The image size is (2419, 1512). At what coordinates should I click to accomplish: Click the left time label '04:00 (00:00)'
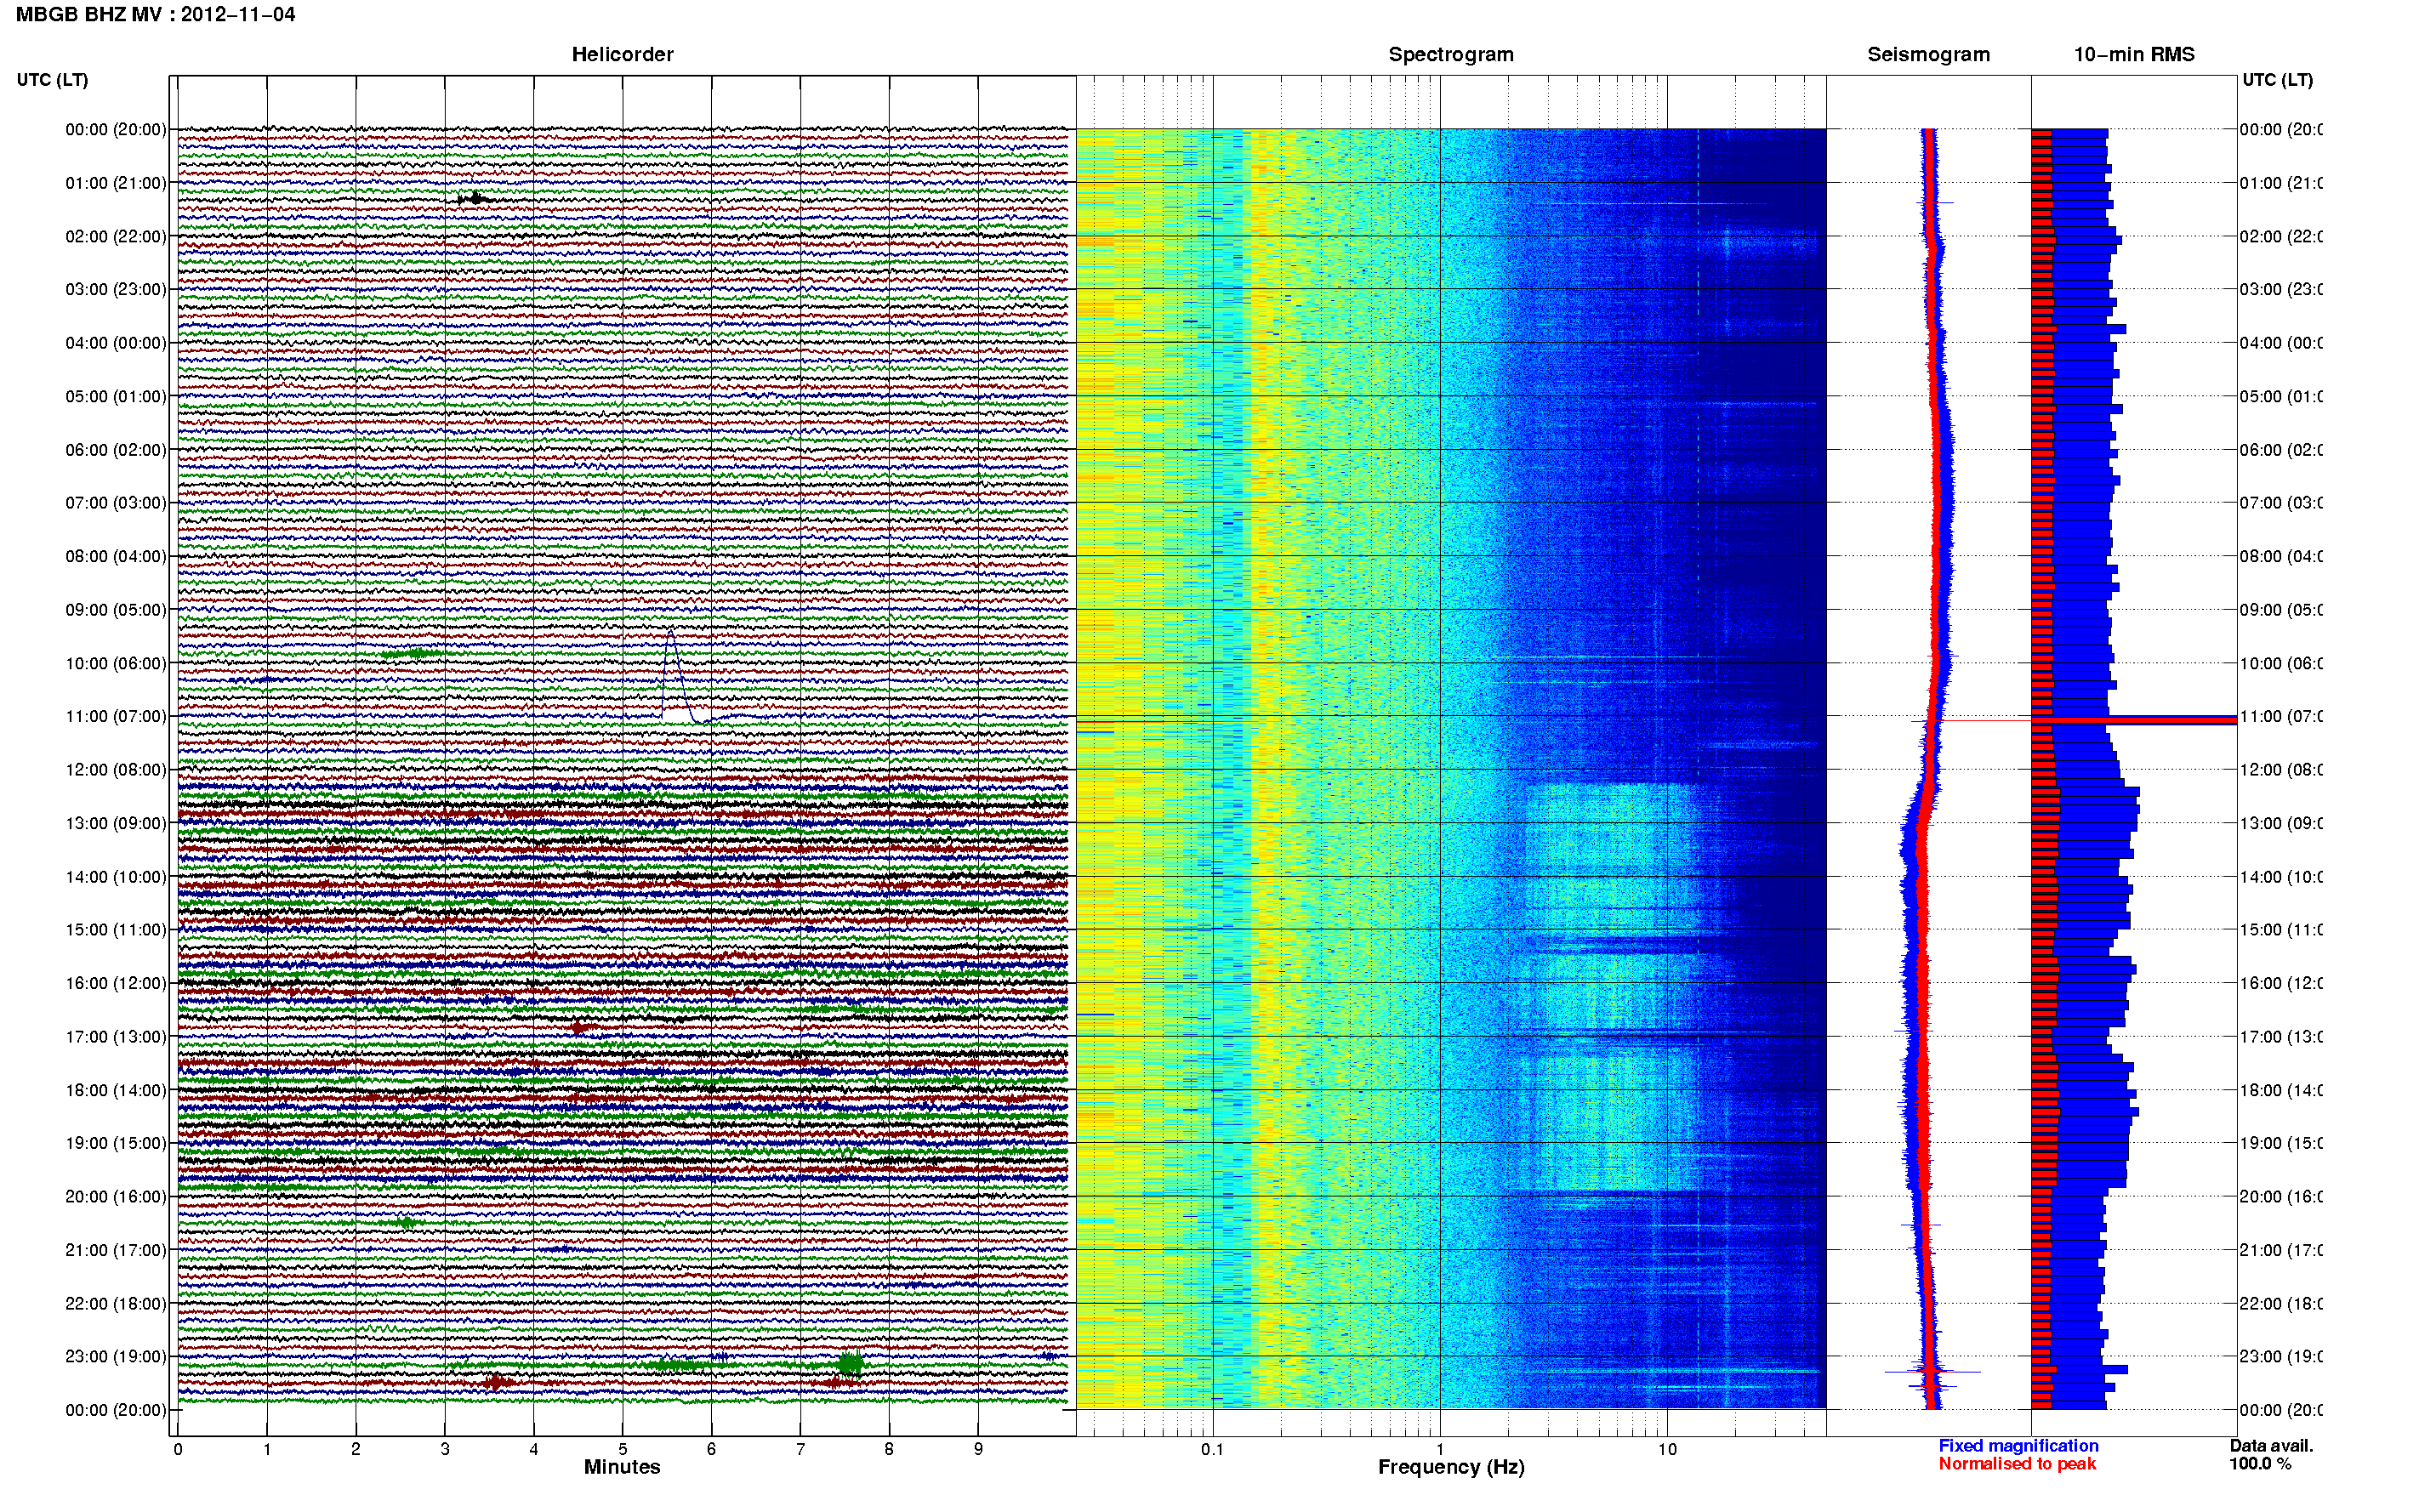(116, 343)
